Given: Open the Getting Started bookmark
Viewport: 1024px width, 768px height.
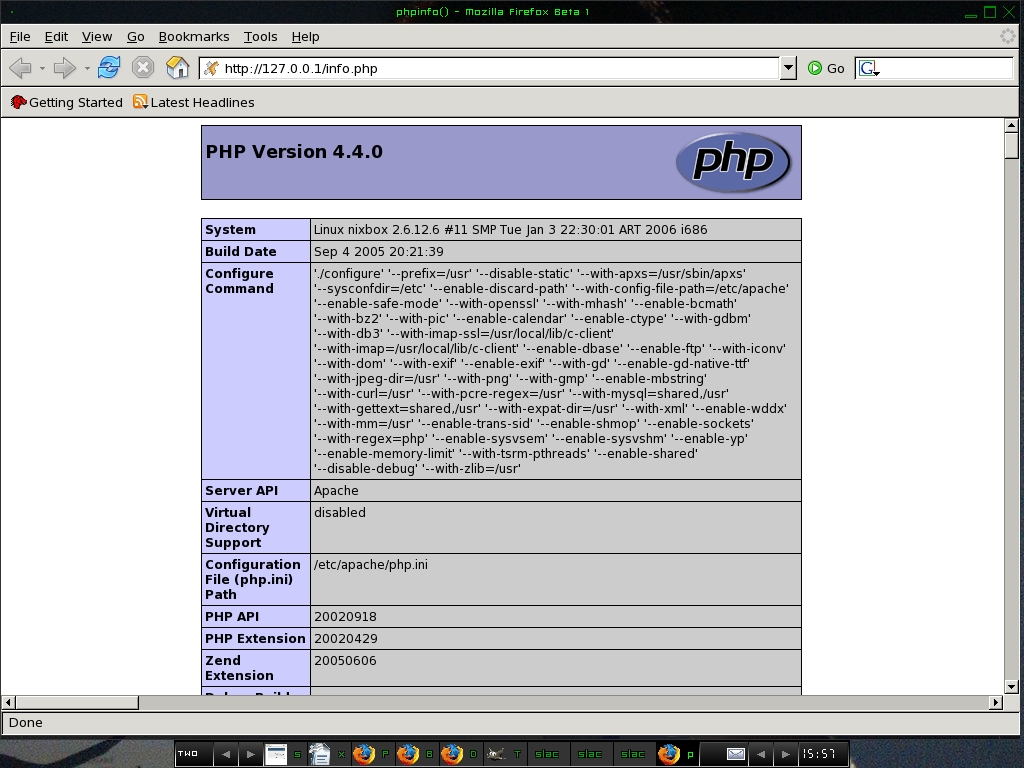Looking at the screenshot, I should 66,102.
